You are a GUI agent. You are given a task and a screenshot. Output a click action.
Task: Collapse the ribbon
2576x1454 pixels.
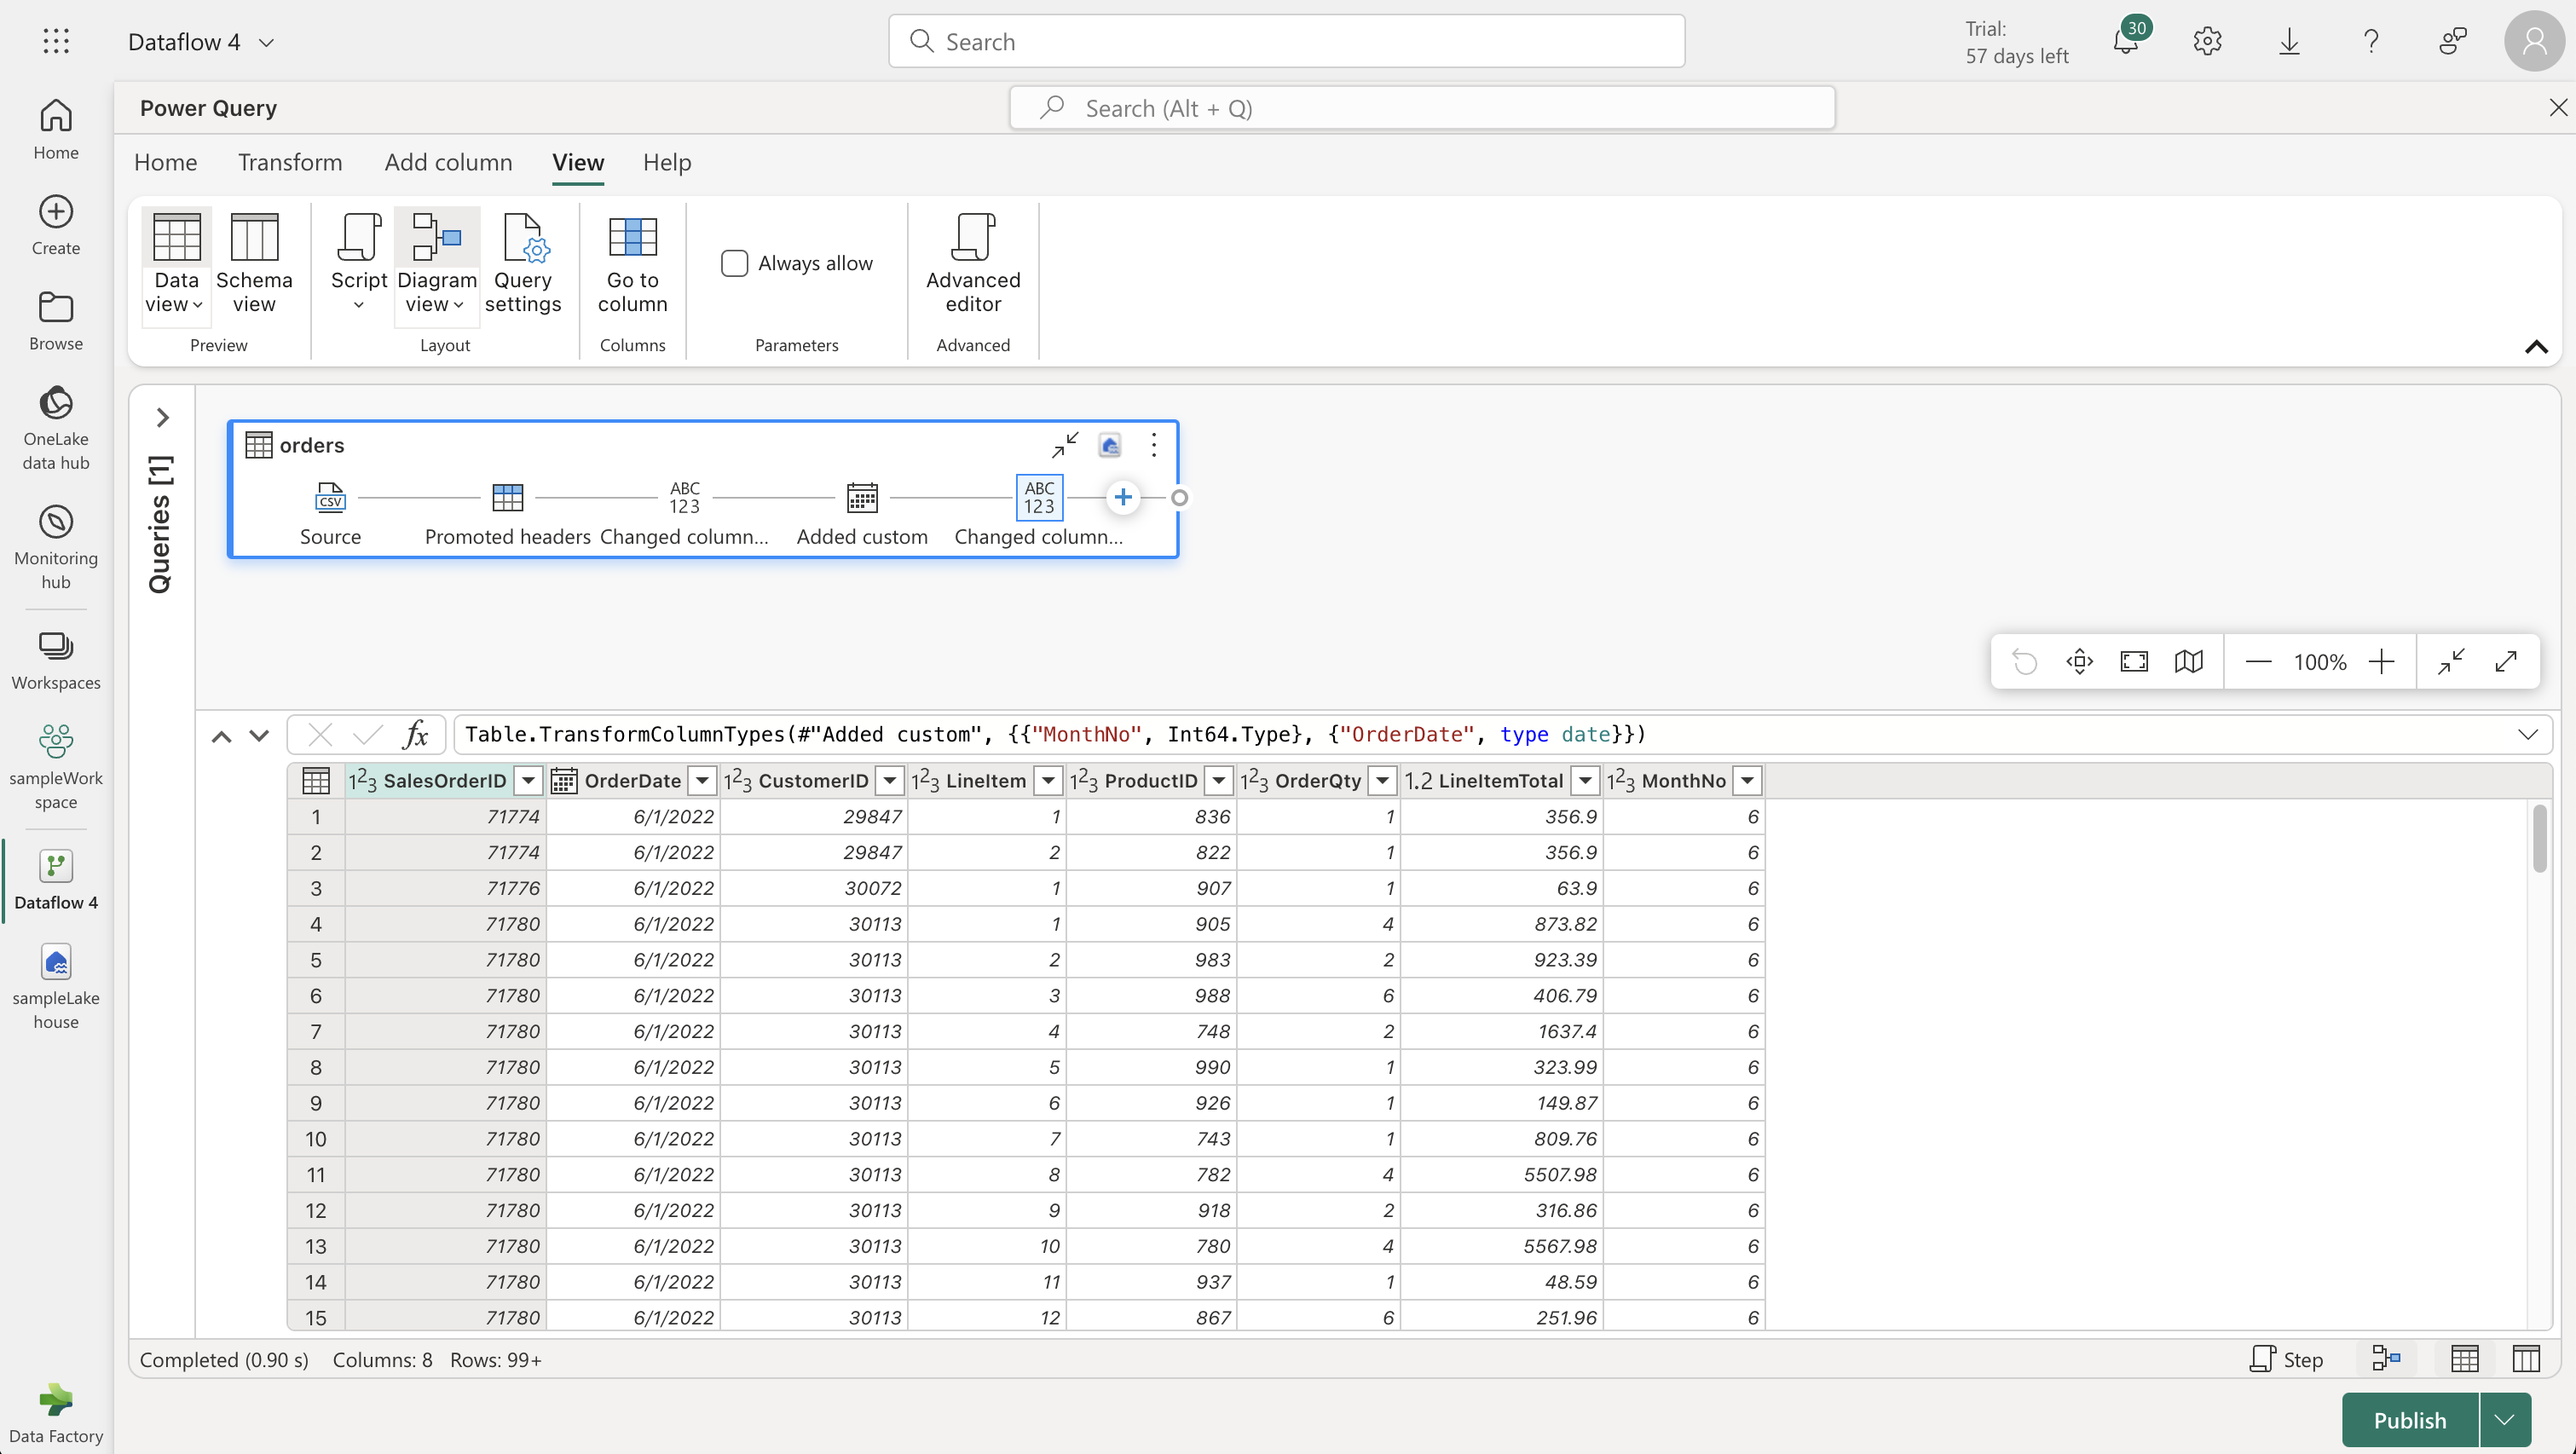point(2536,346)
